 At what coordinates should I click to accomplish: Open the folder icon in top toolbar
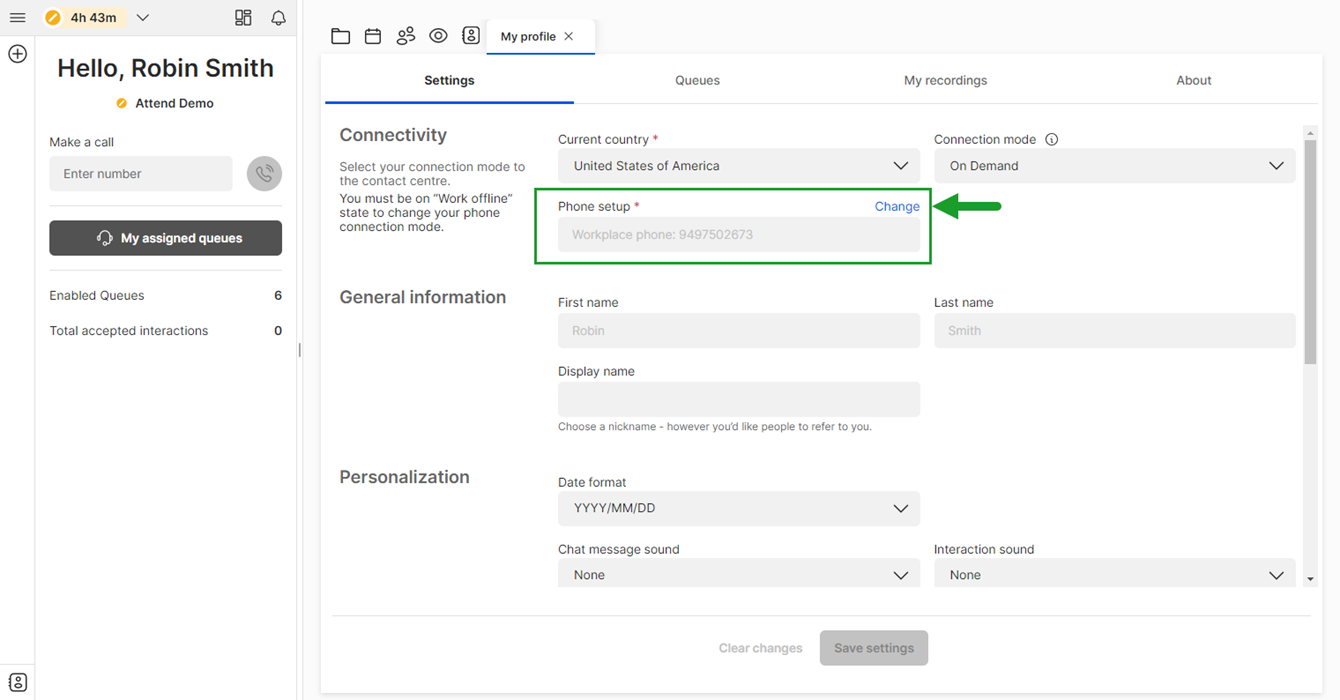340,36
